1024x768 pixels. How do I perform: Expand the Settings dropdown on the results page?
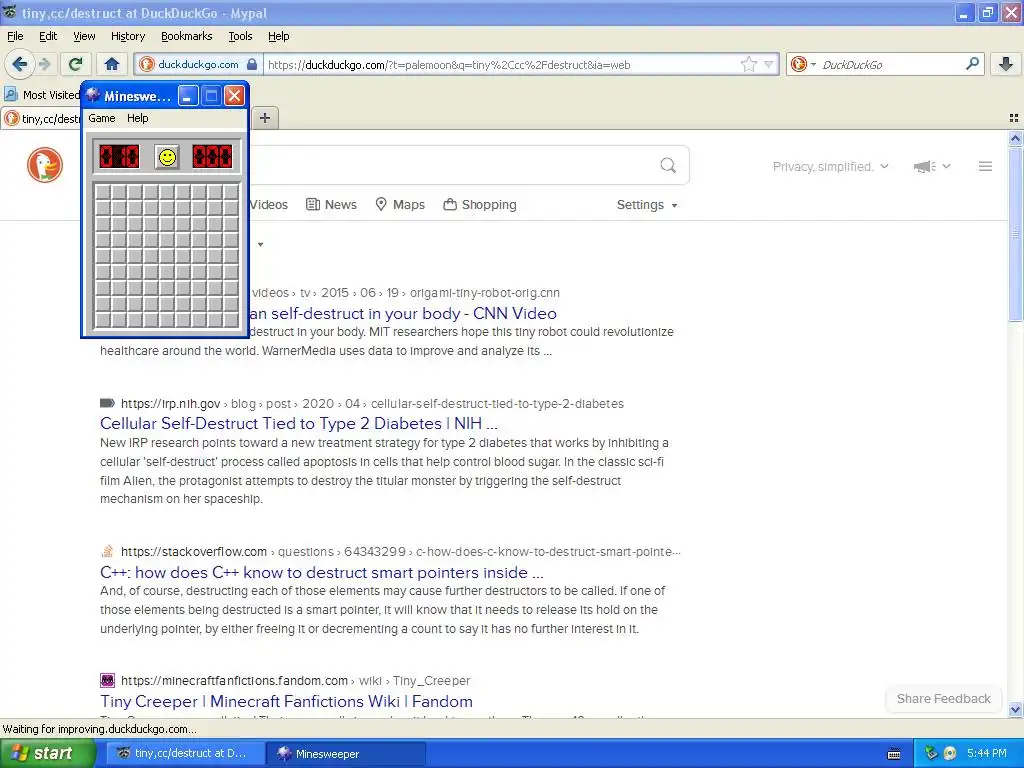coord(675,206)
